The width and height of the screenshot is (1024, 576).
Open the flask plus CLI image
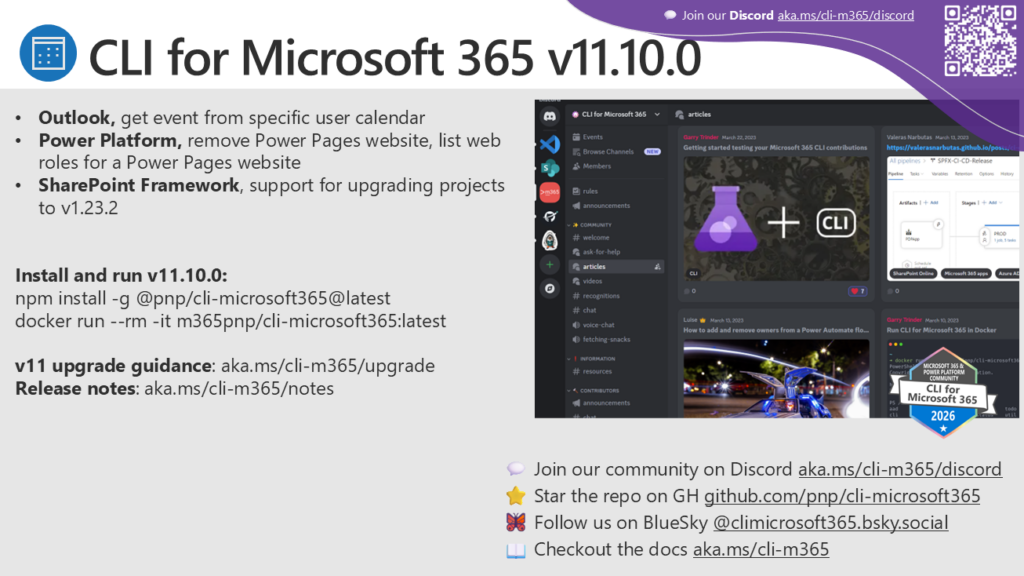click(x=776, y=218)
